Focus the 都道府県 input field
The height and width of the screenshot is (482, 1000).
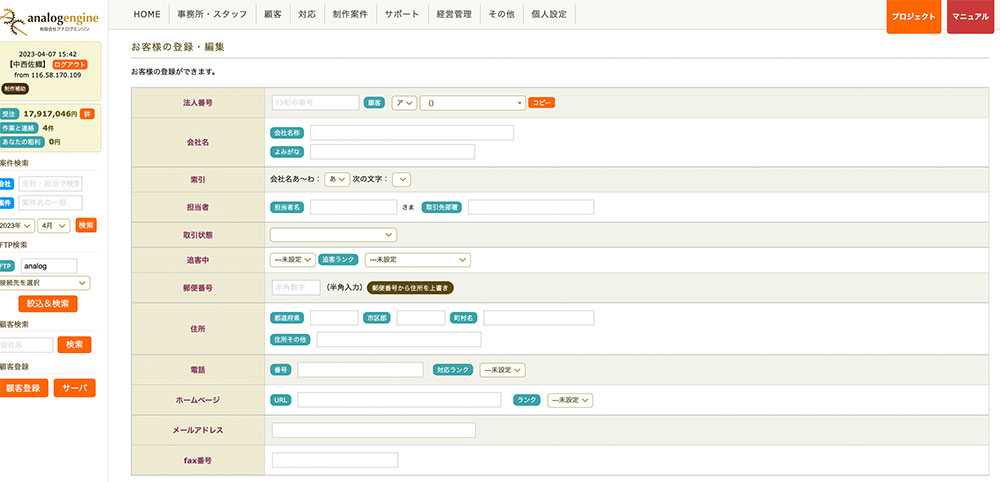pos(334,318)
